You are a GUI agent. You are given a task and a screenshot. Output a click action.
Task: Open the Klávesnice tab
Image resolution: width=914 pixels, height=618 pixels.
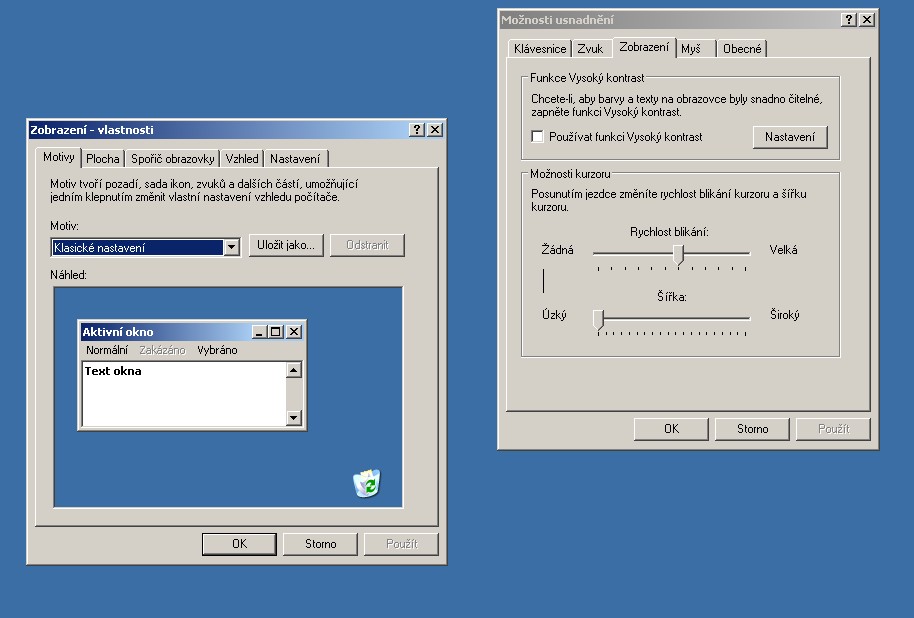(x=540, y=49)
